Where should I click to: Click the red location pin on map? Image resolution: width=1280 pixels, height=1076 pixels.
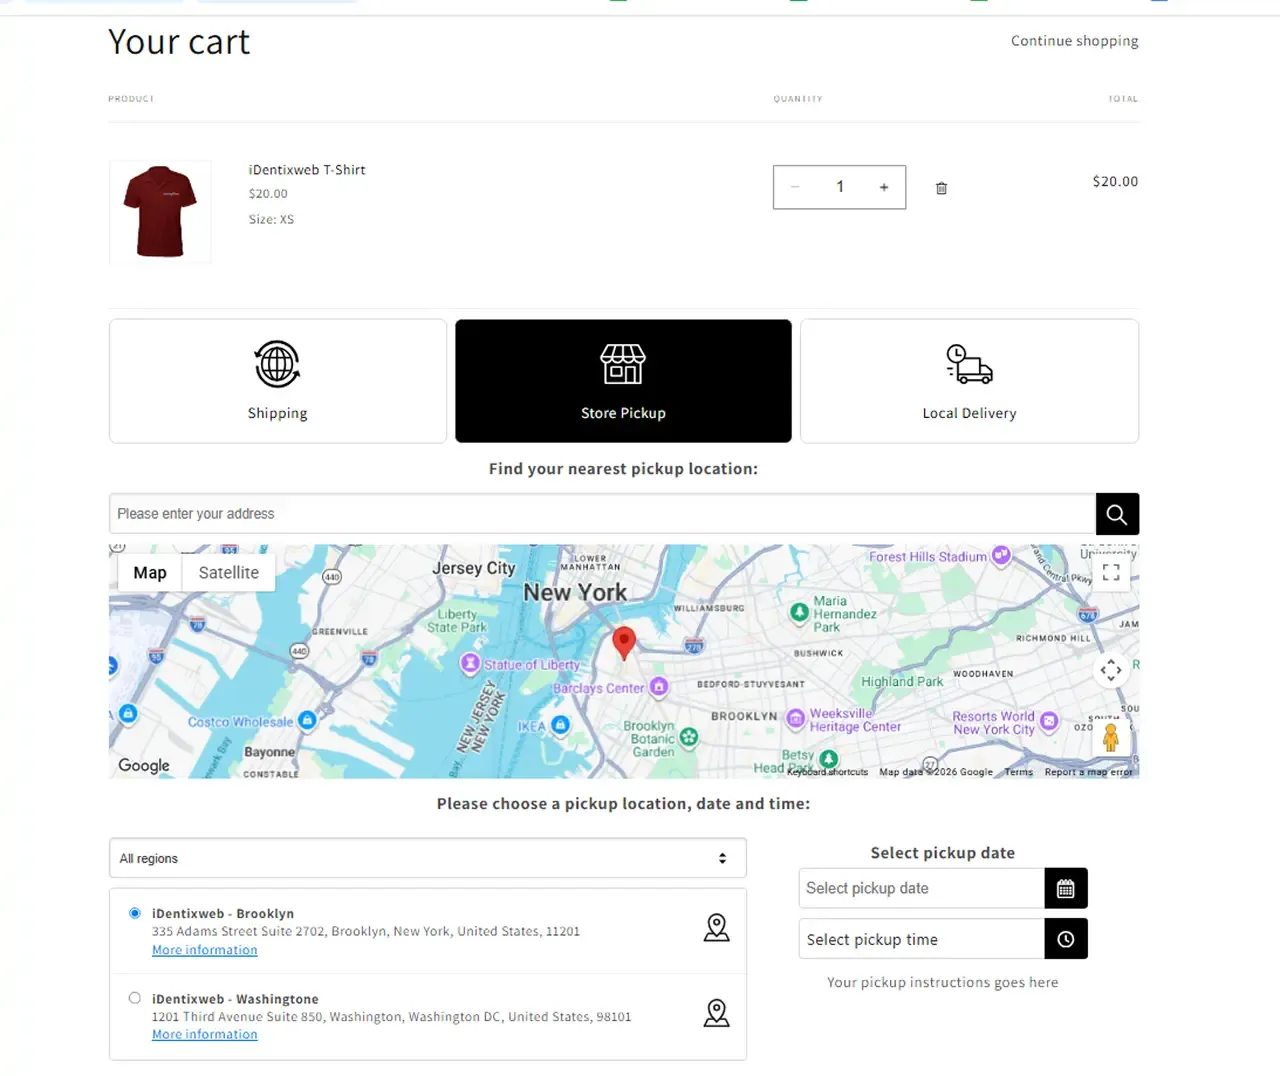pyautogui.click(x=624, y=643)
